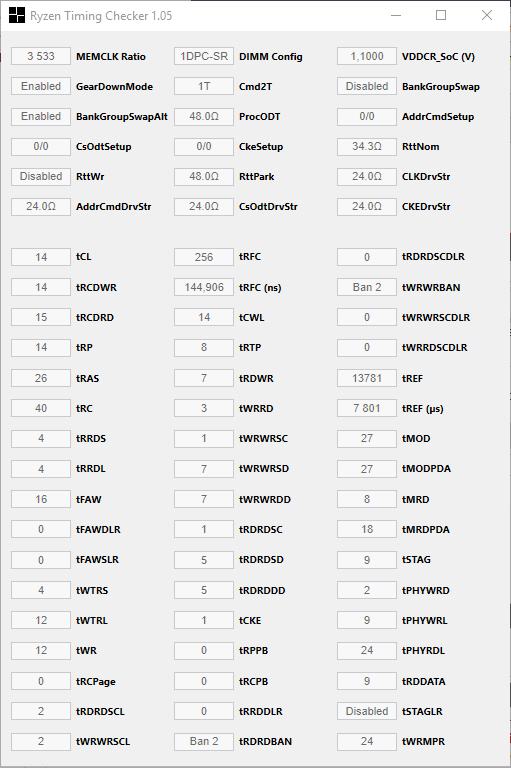Click the RttNom 34.3Ω value box
Viewport: 511px width, 768px height.
point(367,146)
